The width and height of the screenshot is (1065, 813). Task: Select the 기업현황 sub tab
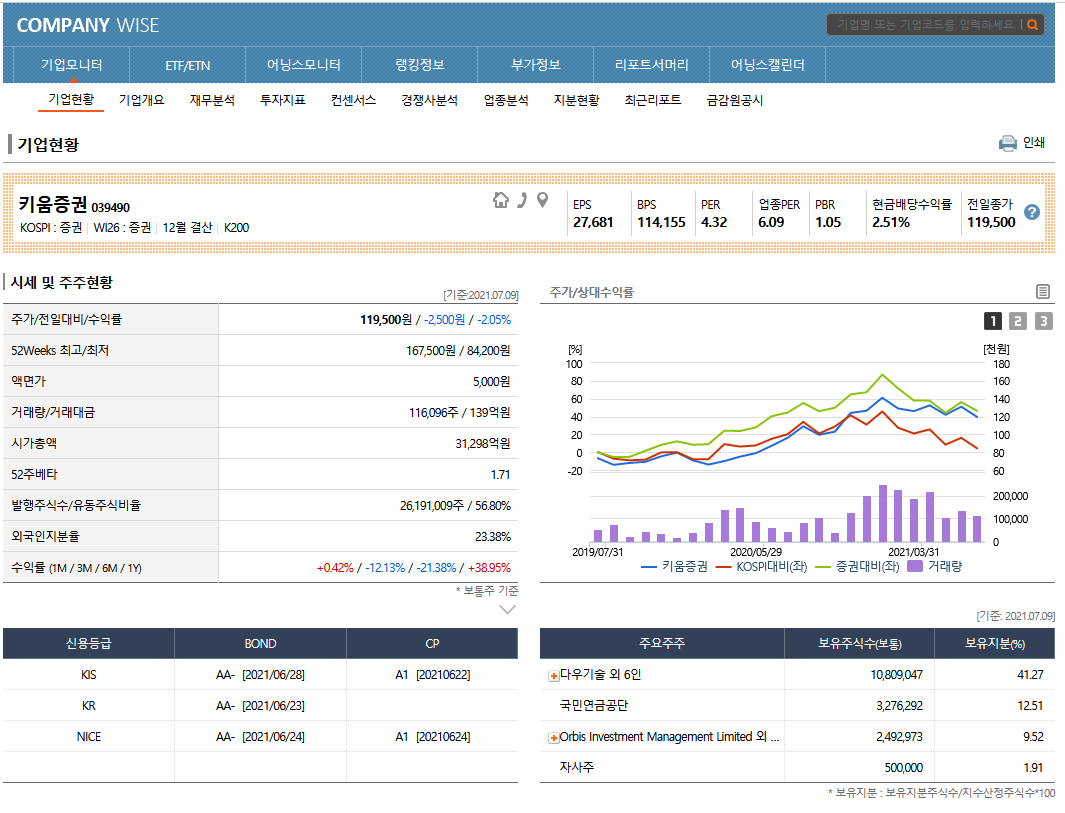pos(71,100)
